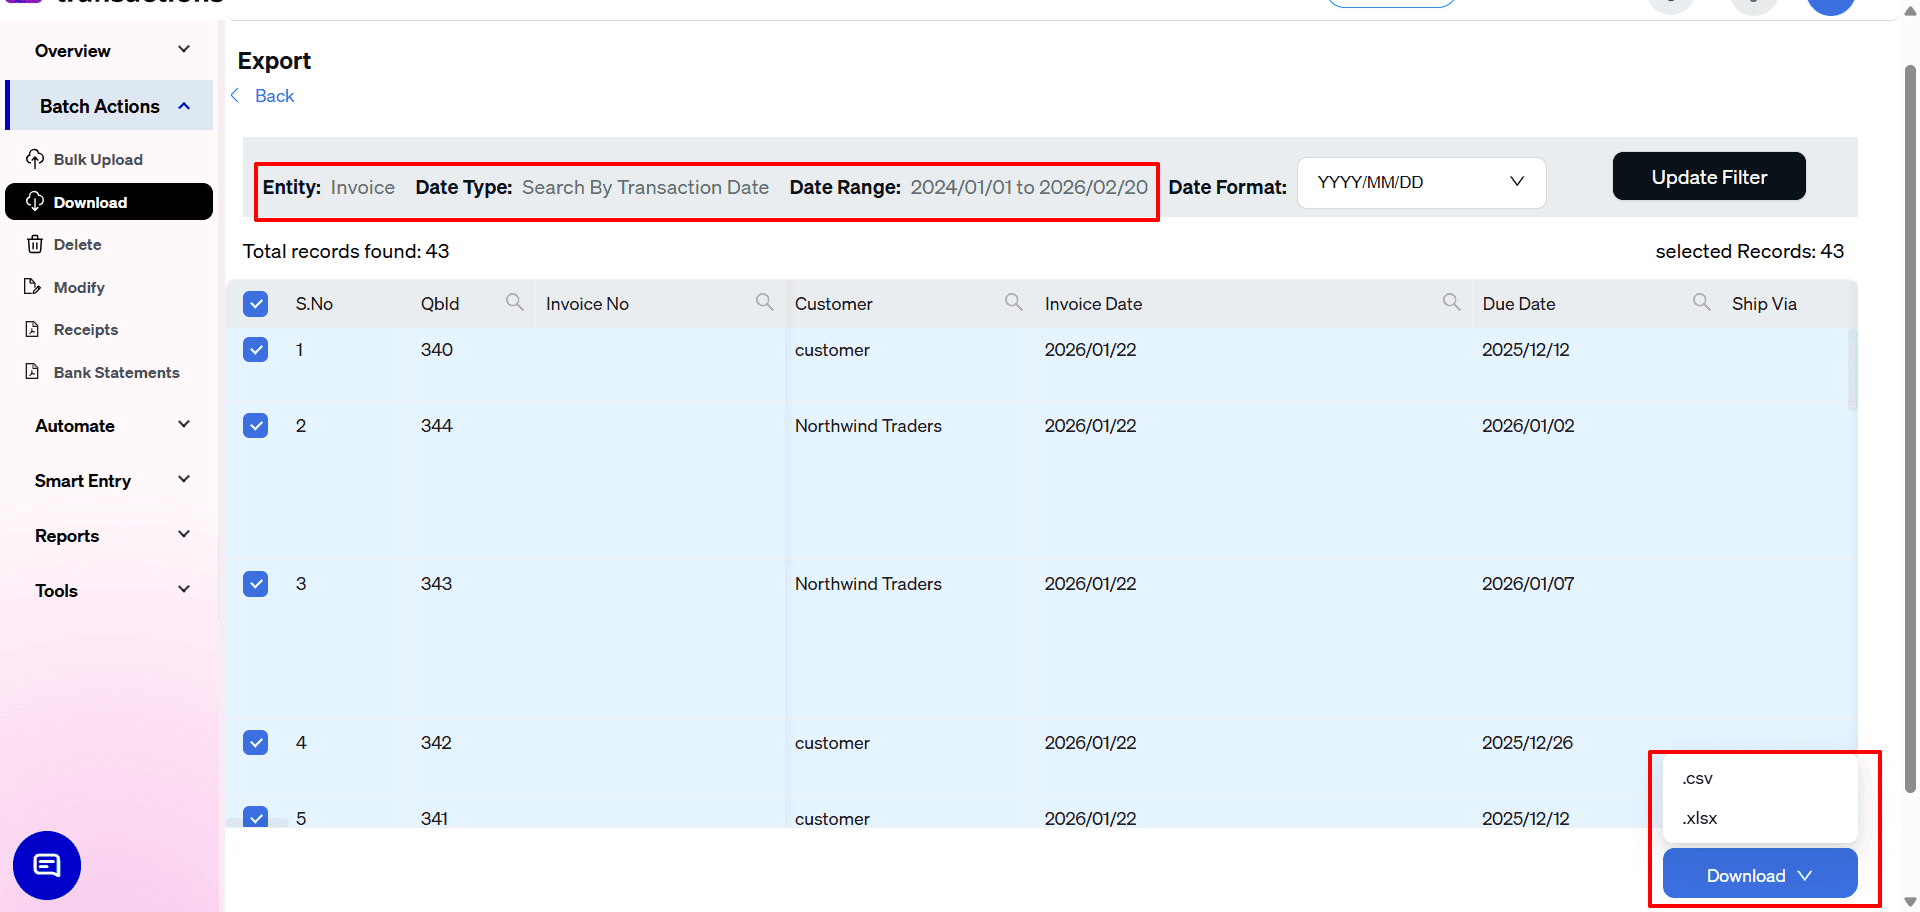Screen dimensions: 1920x912
Task: Uncheck the select-all records checkbox
Action: click(256, 303)
